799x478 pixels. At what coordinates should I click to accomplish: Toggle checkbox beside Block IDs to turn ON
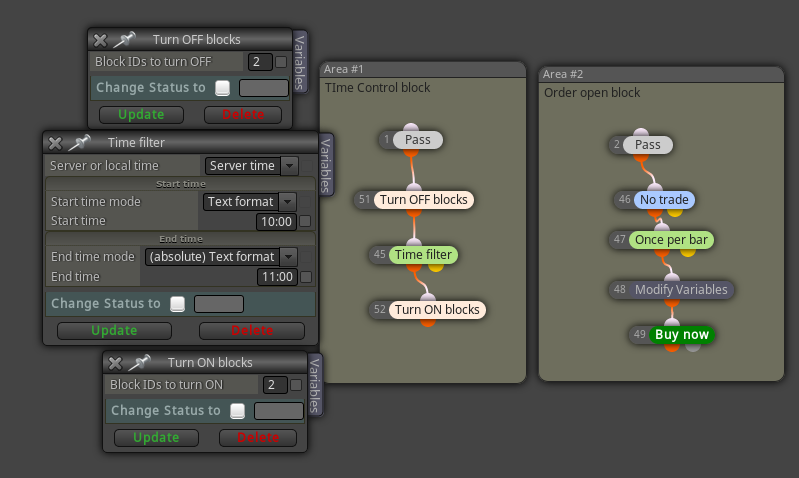click(296, 385)
